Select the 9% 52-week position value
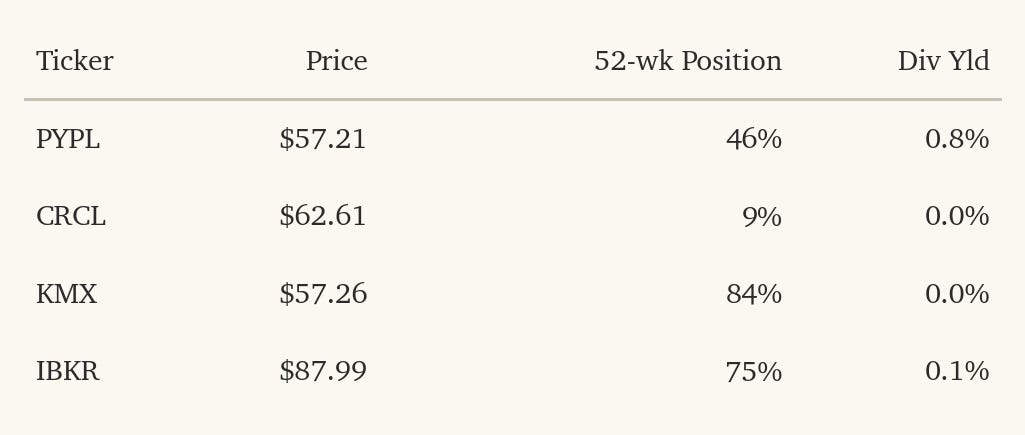The width and height of the screenshot is (1025, 435). [762, 217]
